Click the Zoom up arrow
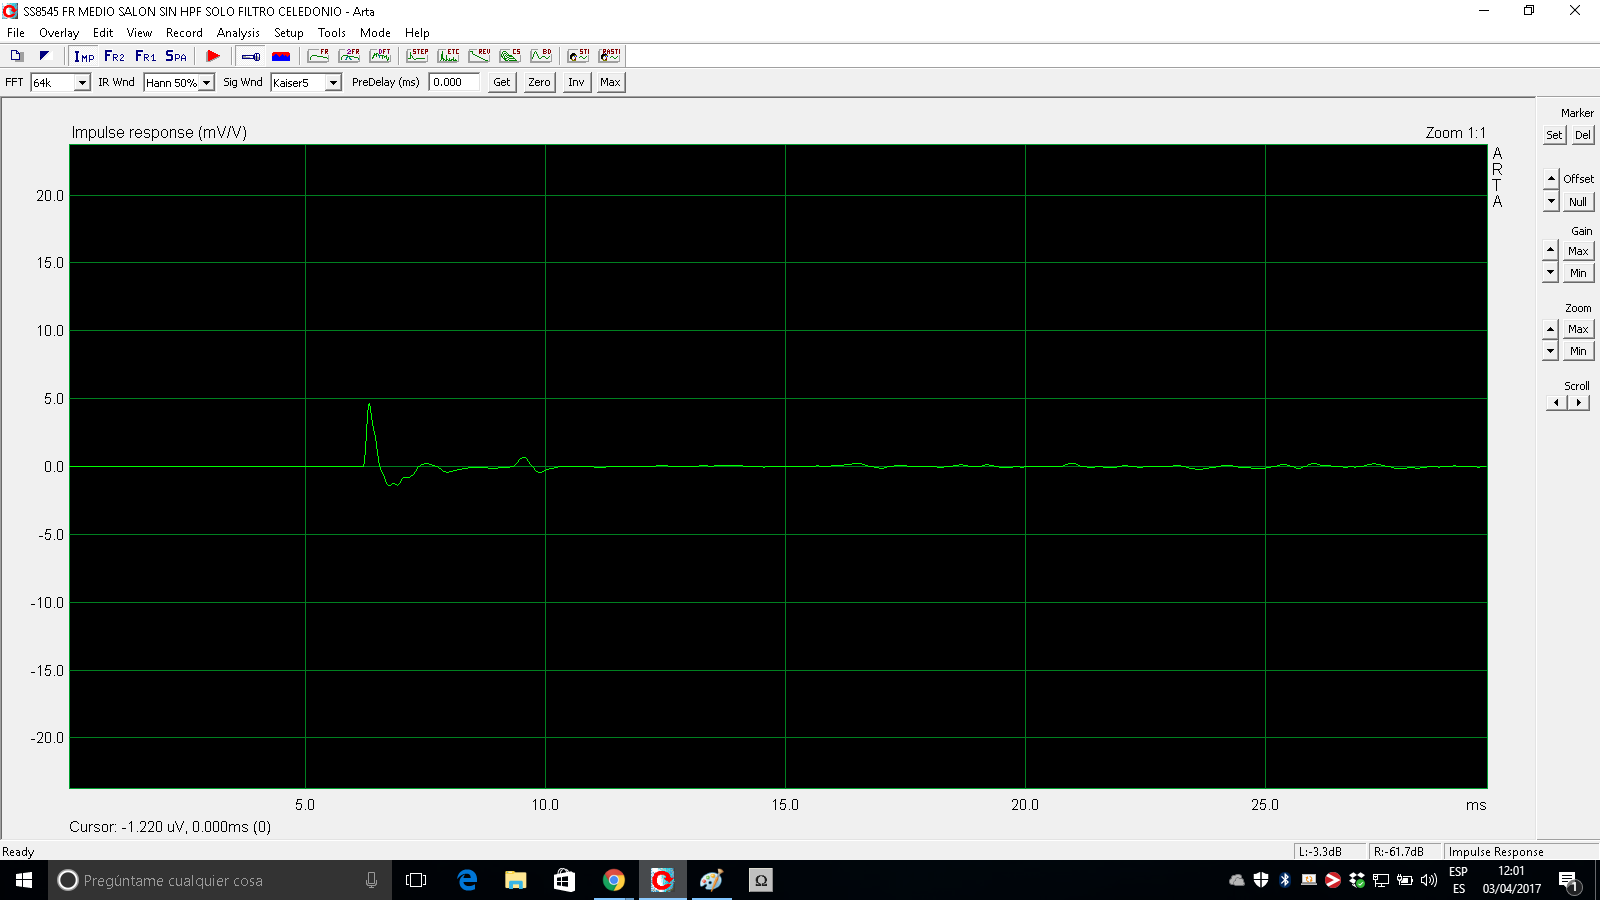This screenshot has width=1600, height=900. point(1551,328)
